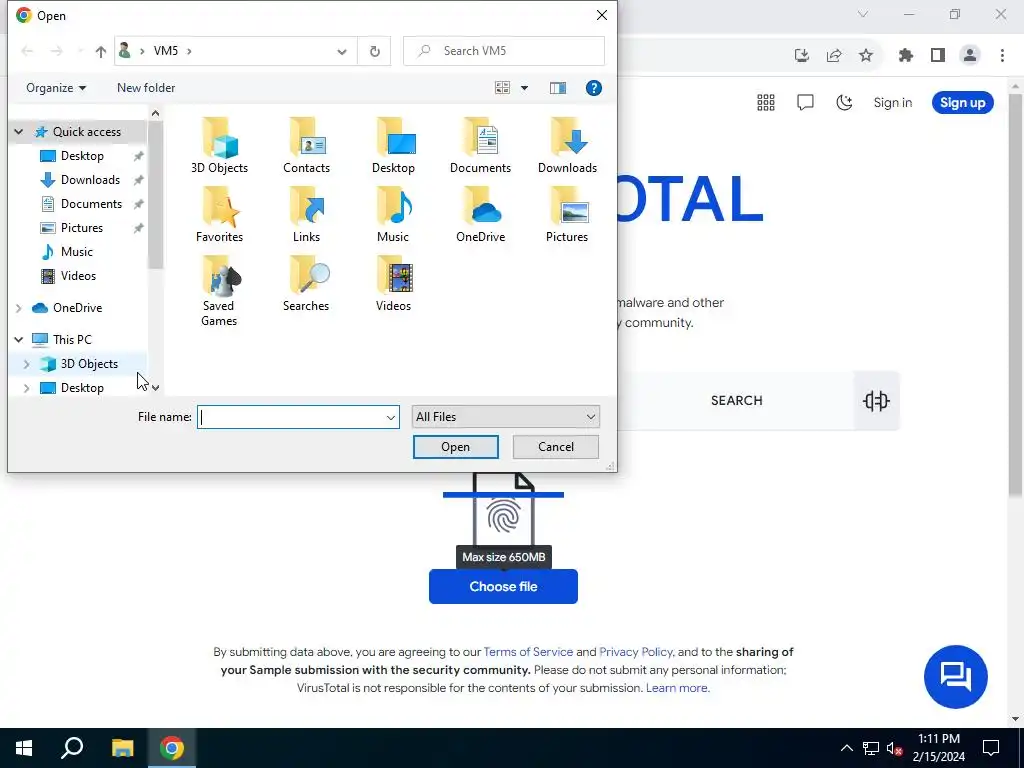Click VM5 in the address breadcrumb
Viewport: 1024px width, 768px height.
tap(166, 51)
